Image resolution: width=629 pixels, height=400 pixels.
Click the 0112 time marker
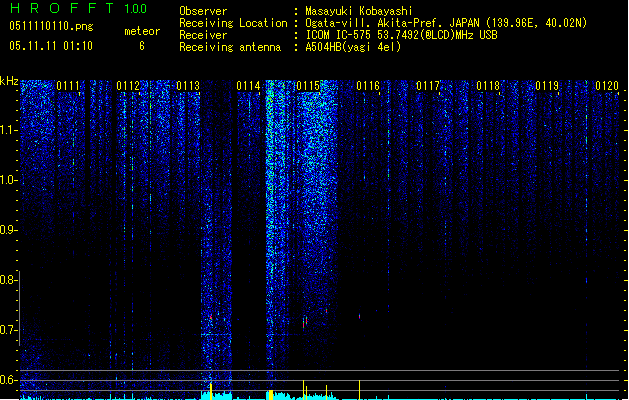128,86
